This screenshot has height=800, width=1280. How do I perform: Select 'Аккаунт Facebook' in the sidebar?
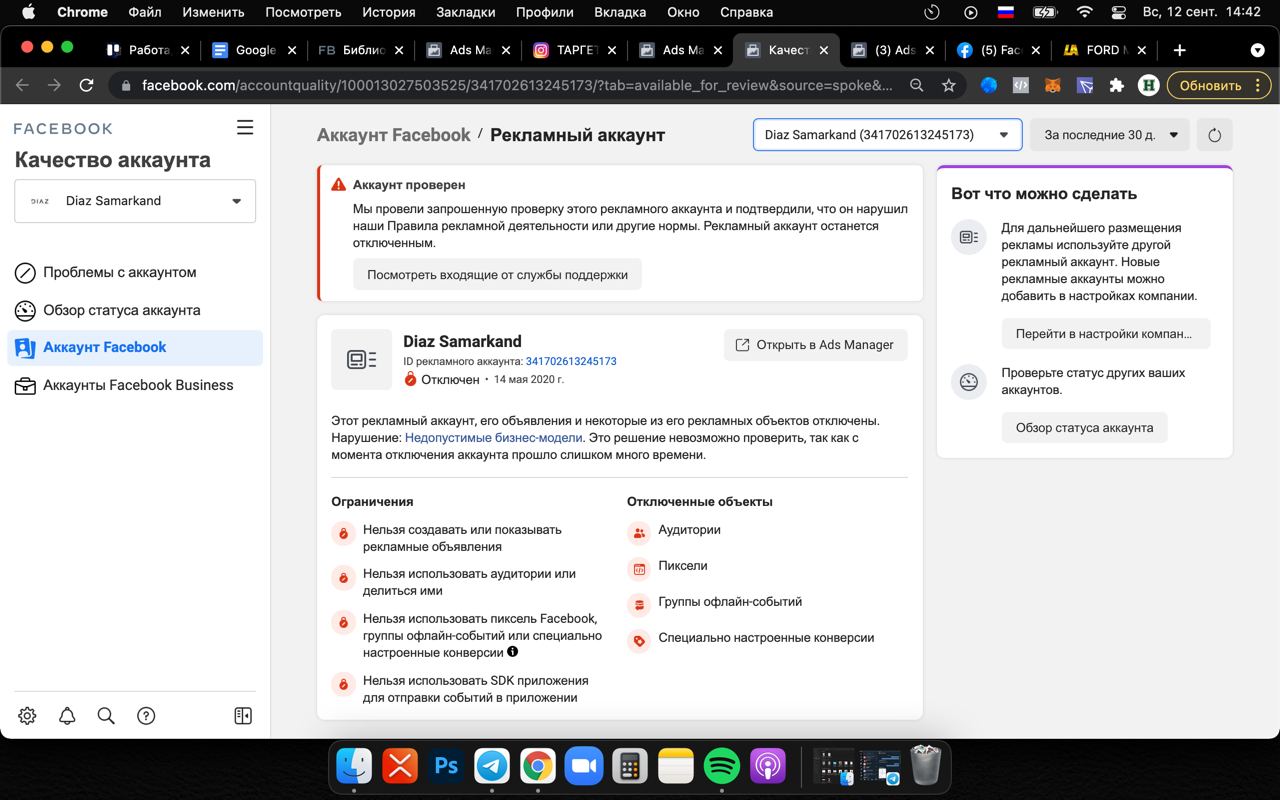pos(135,348)
